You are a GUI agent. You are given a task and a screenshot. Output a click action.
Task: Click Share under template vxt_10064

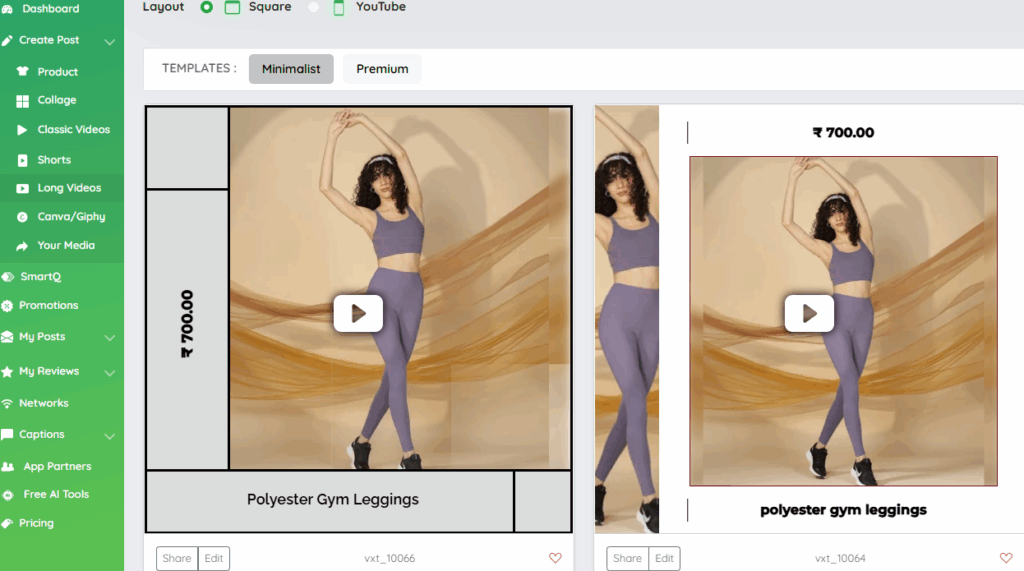[x=627, y=558]
